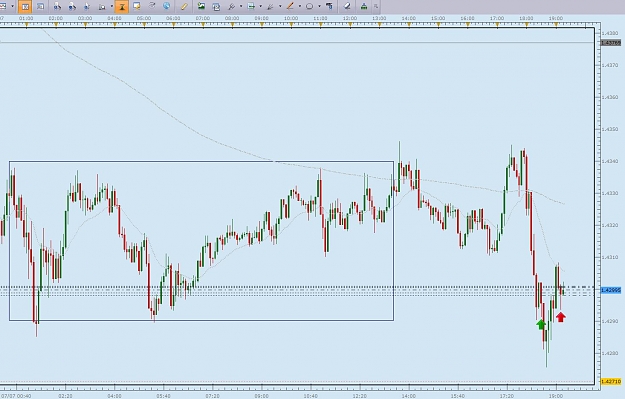Click the grey 1.4376 price label
Viewport: 625px width, 399px height.
click(611, 43)
